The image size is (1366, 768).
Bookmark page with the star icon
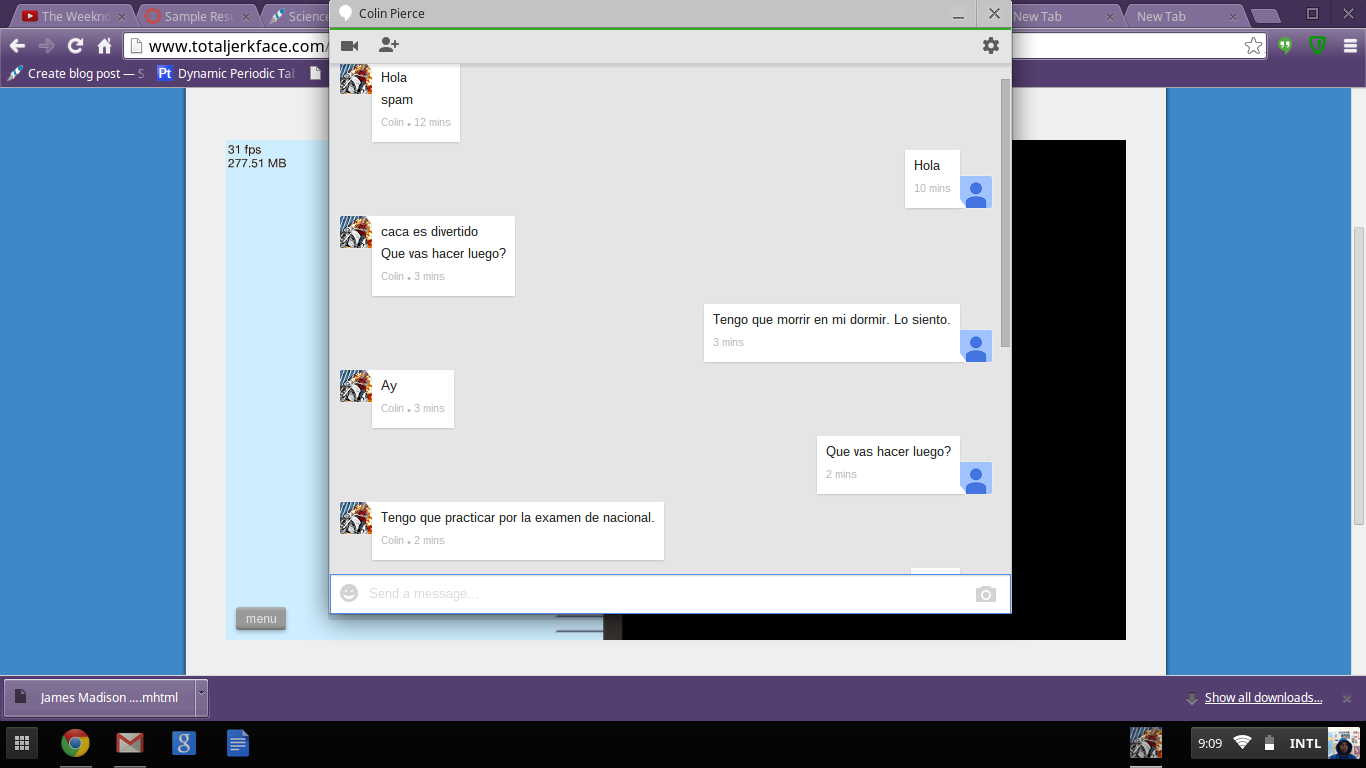1253,46
